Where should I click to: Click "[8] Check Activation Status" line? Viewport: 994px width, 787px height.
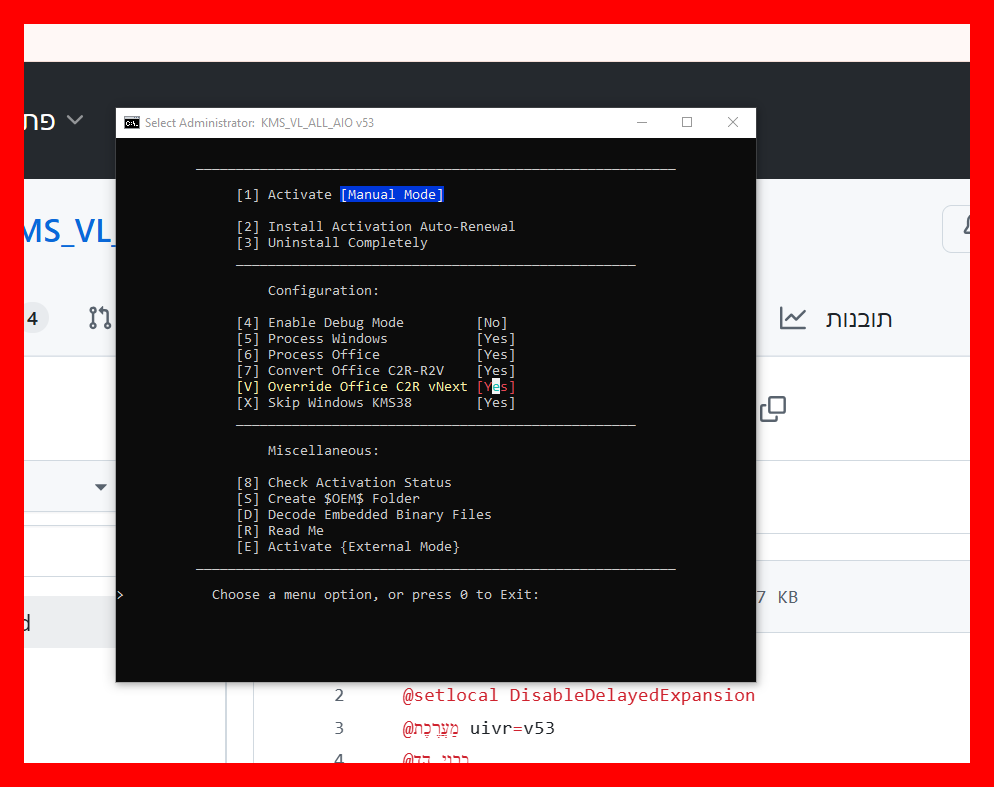(344, 483)
